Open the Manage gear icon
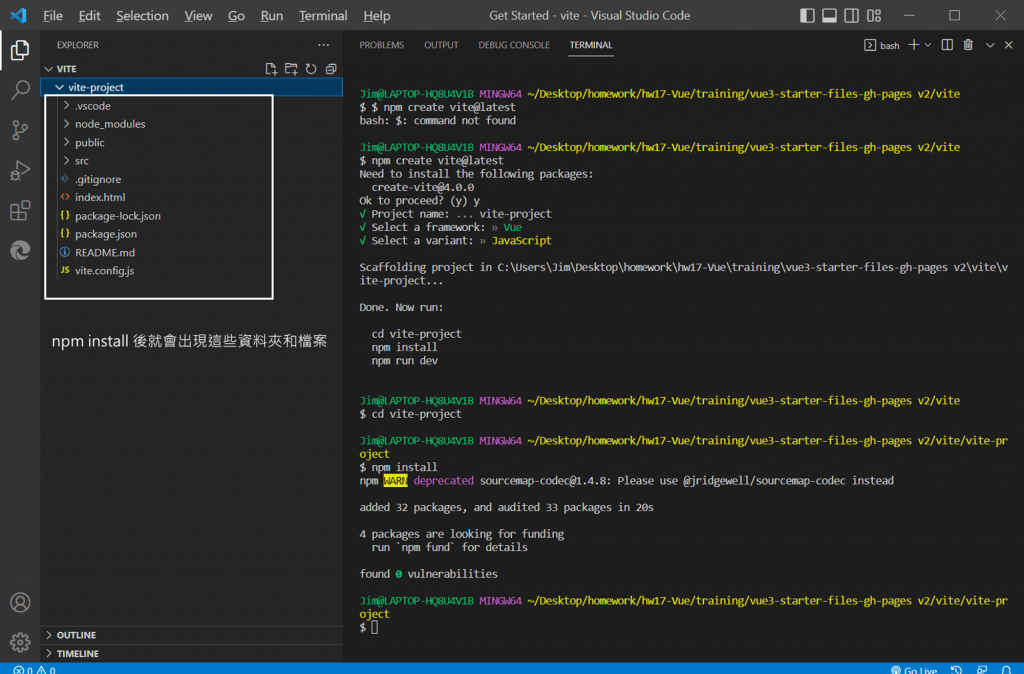This screenshot has width=1024, height=674. tap(20, 643)
